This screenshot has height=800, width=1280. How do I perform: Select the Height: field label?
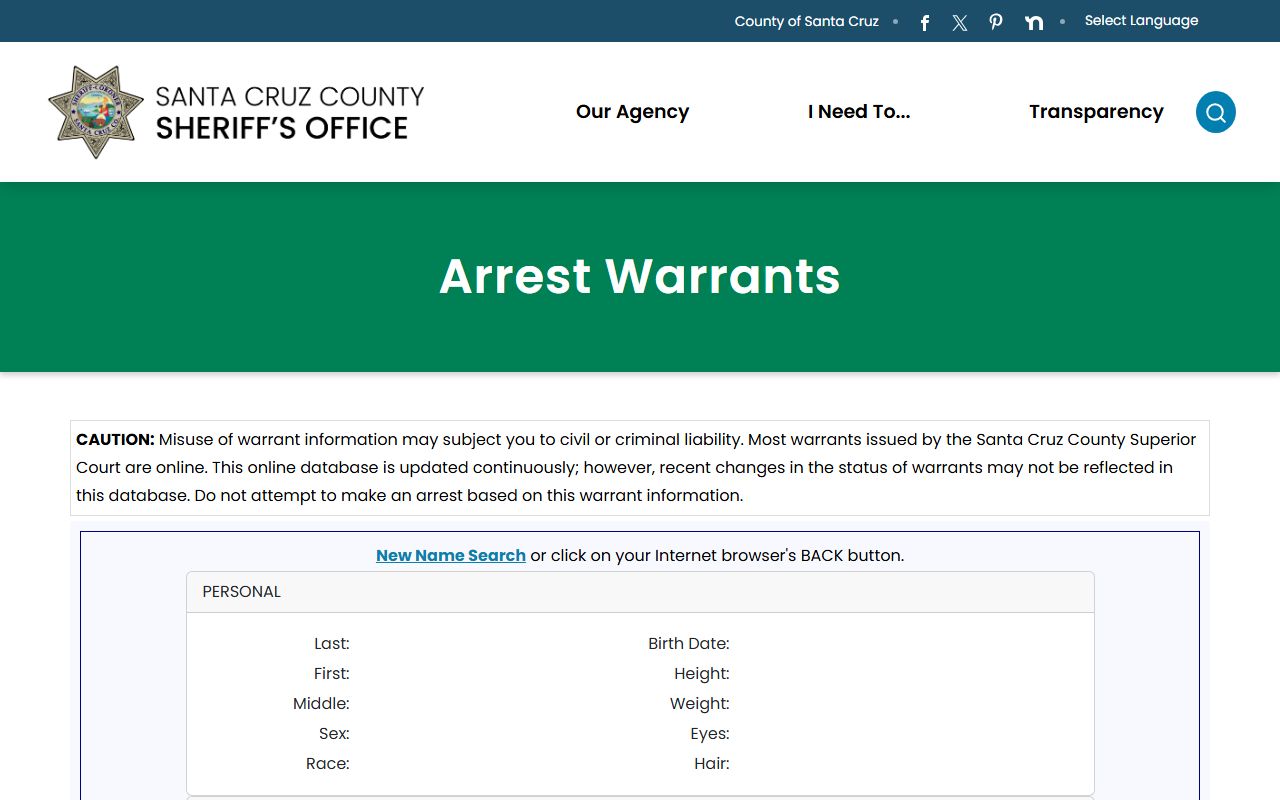click(x=702, y=673)
